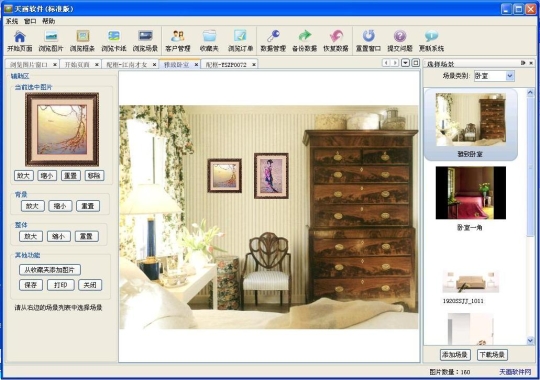
Task: Click the 天画软件网 link in status bar
Action: click(x=515, y=372)
